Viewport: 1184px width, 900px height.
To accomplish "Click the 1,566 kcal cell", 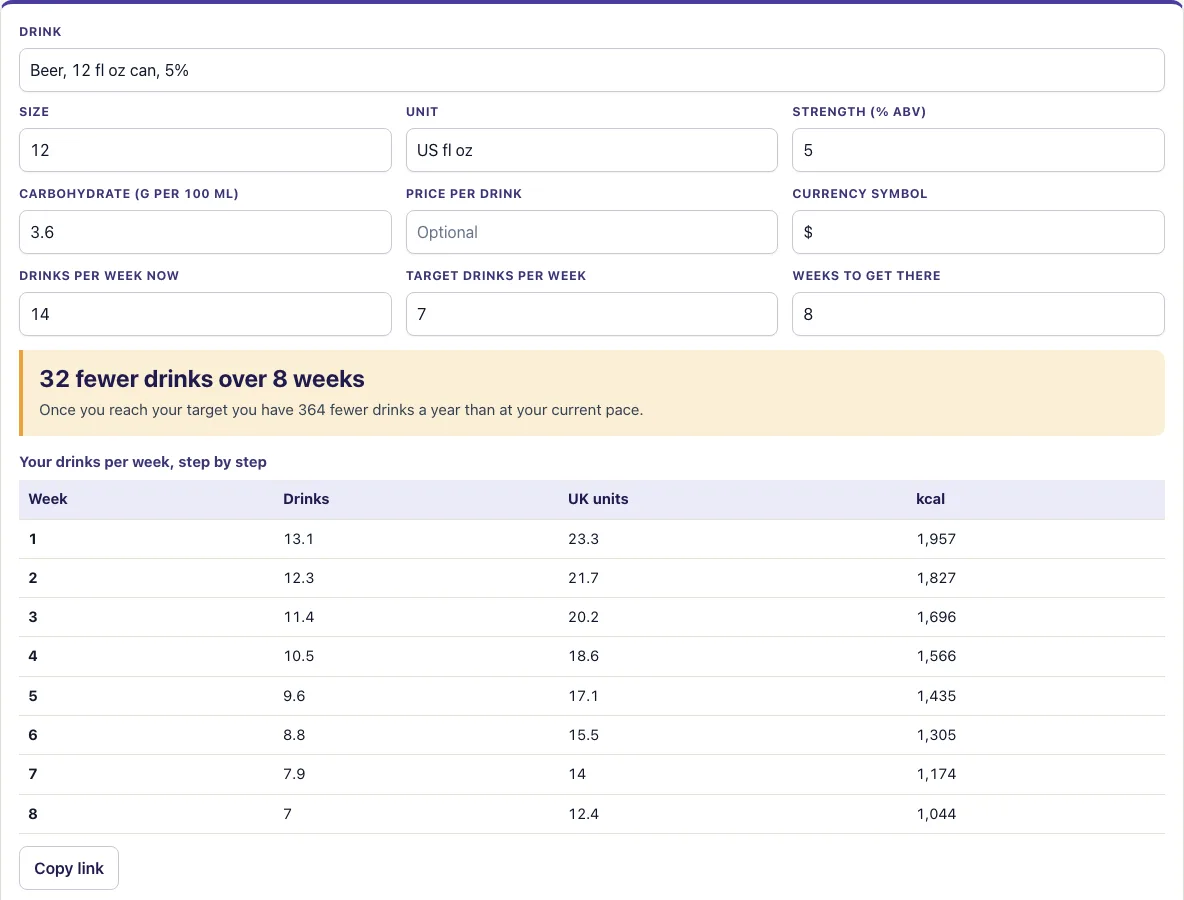I will point(936,656).
